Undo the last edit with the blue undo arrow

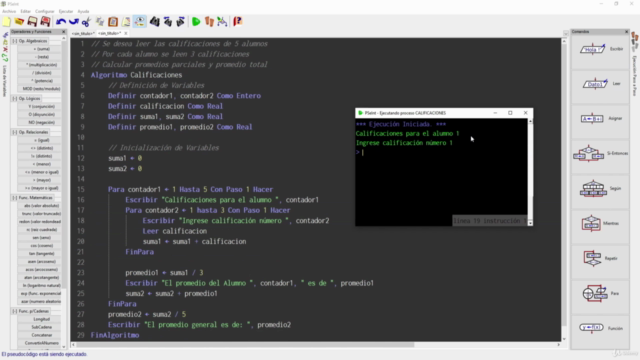(x=61, y=22)
